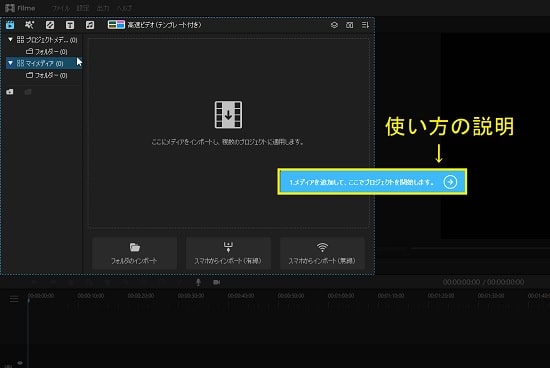This screenshot has height=368, width=550.
Task: Click the split-view icon in media panel header
Action: click(350, 25)
